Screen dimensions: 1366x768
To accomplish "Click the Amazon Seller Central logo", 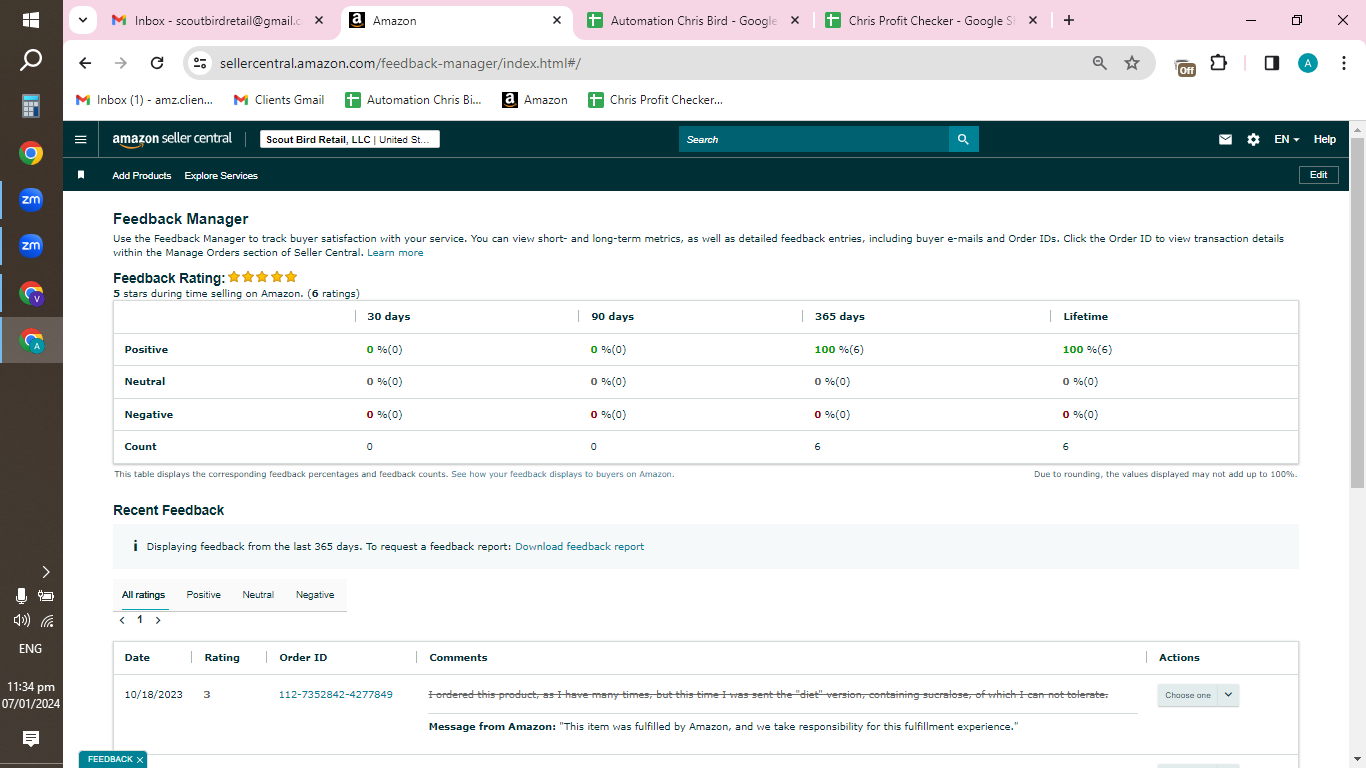I will (x=172, y=140).
